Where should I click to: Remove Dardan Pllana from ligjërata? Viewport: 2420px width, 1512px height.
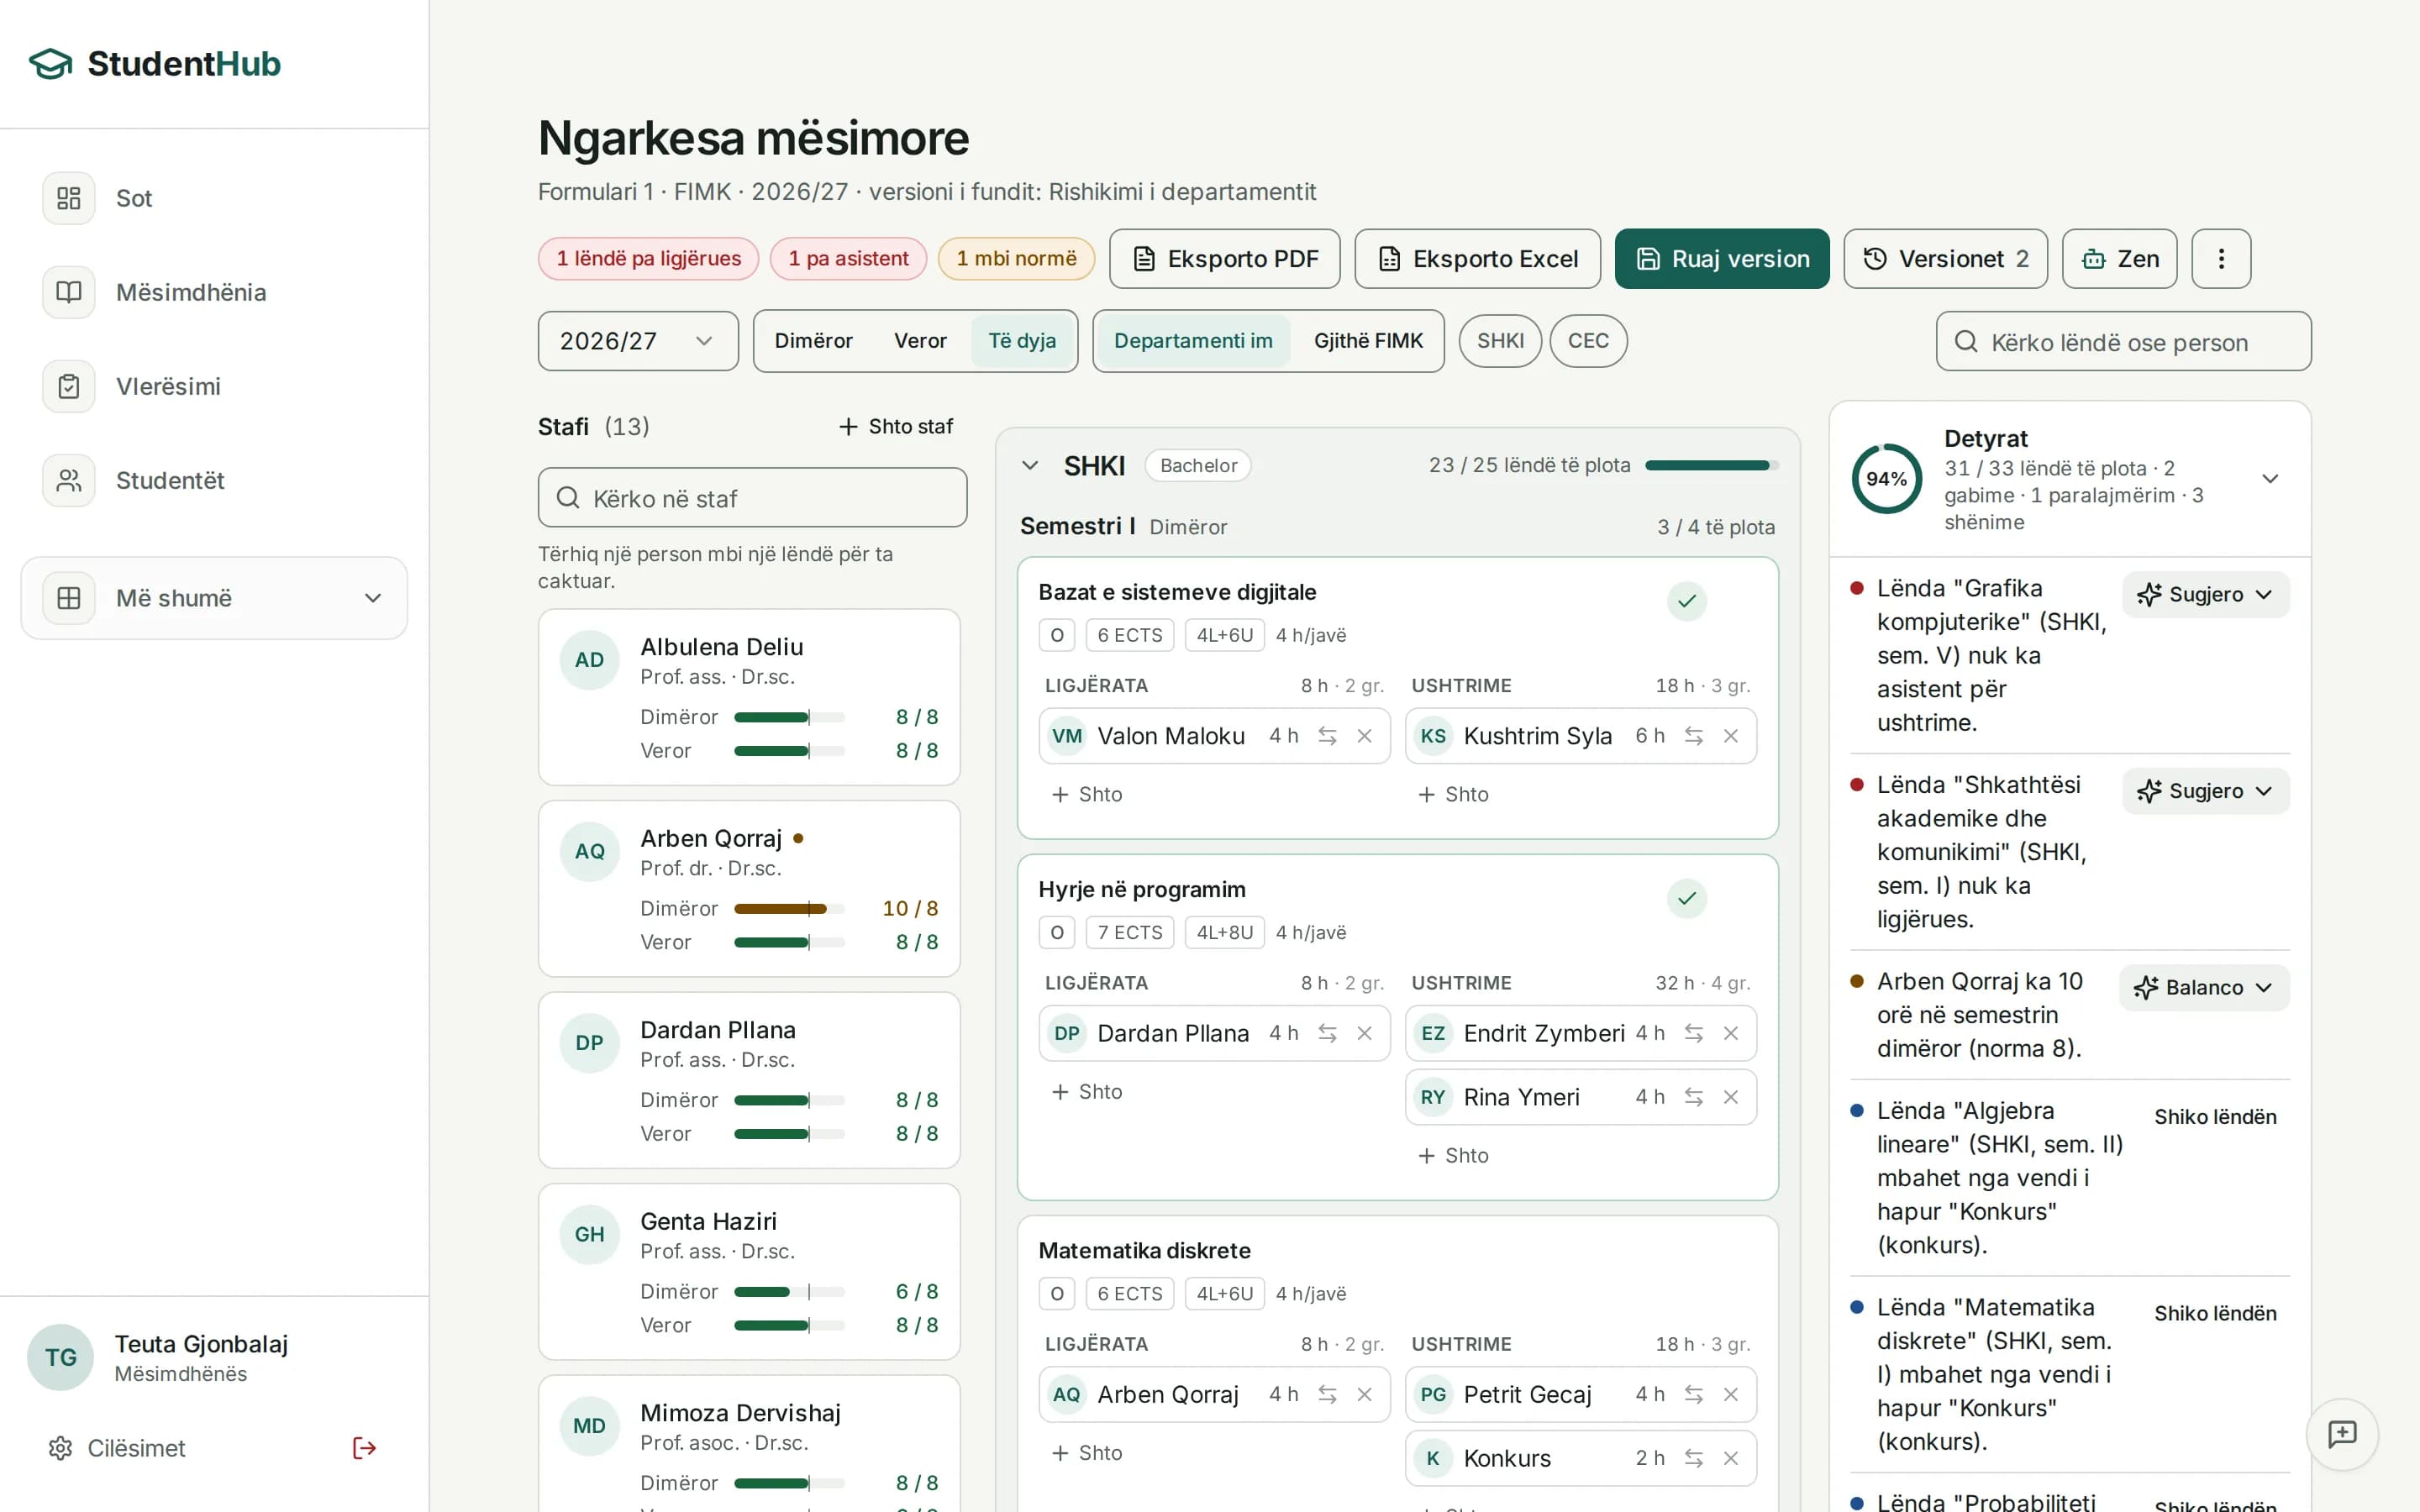pyautogui.click(x=1365, y=1033)
